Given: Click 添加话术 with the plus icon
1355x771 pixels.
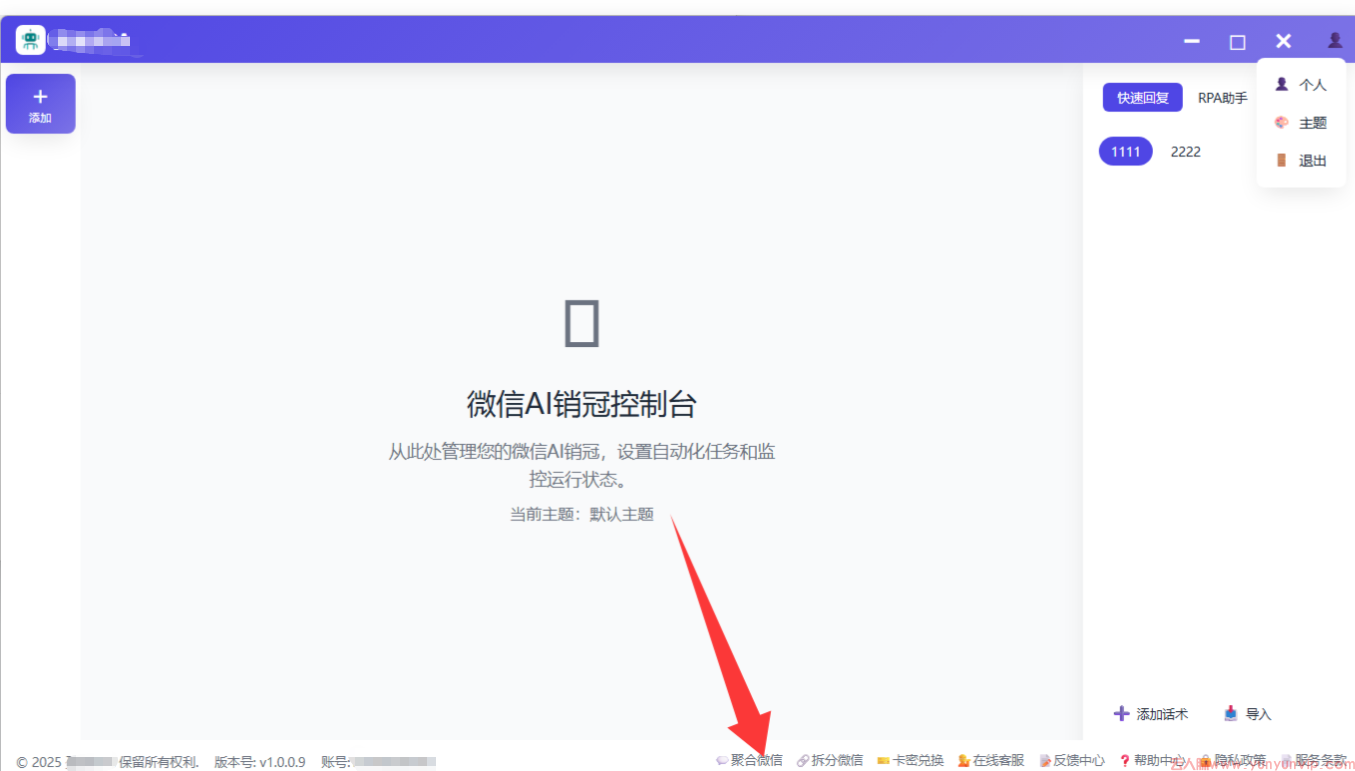Looking at the screenshot, I should 1151,714.
